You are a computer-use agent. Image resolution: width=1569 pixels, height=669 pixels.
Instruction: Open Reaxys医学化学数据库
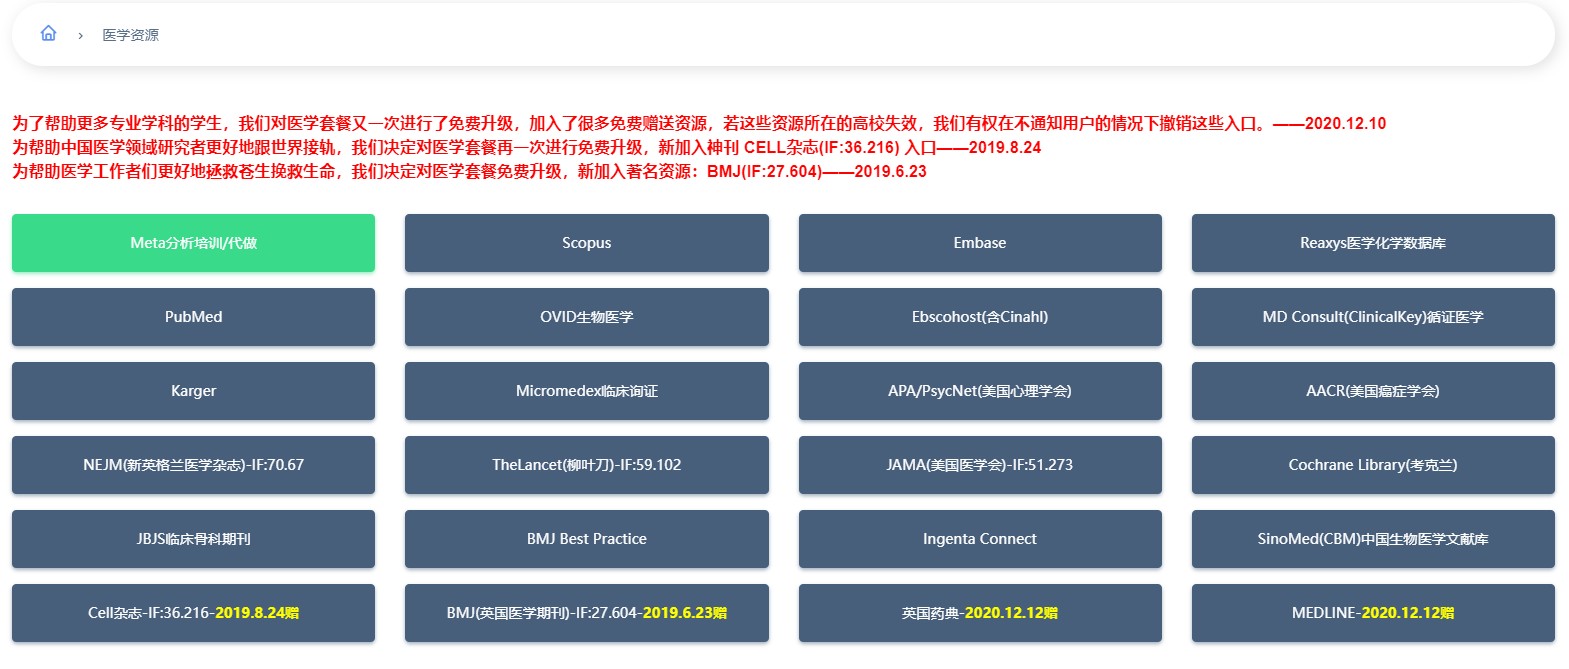point(1373,243)
